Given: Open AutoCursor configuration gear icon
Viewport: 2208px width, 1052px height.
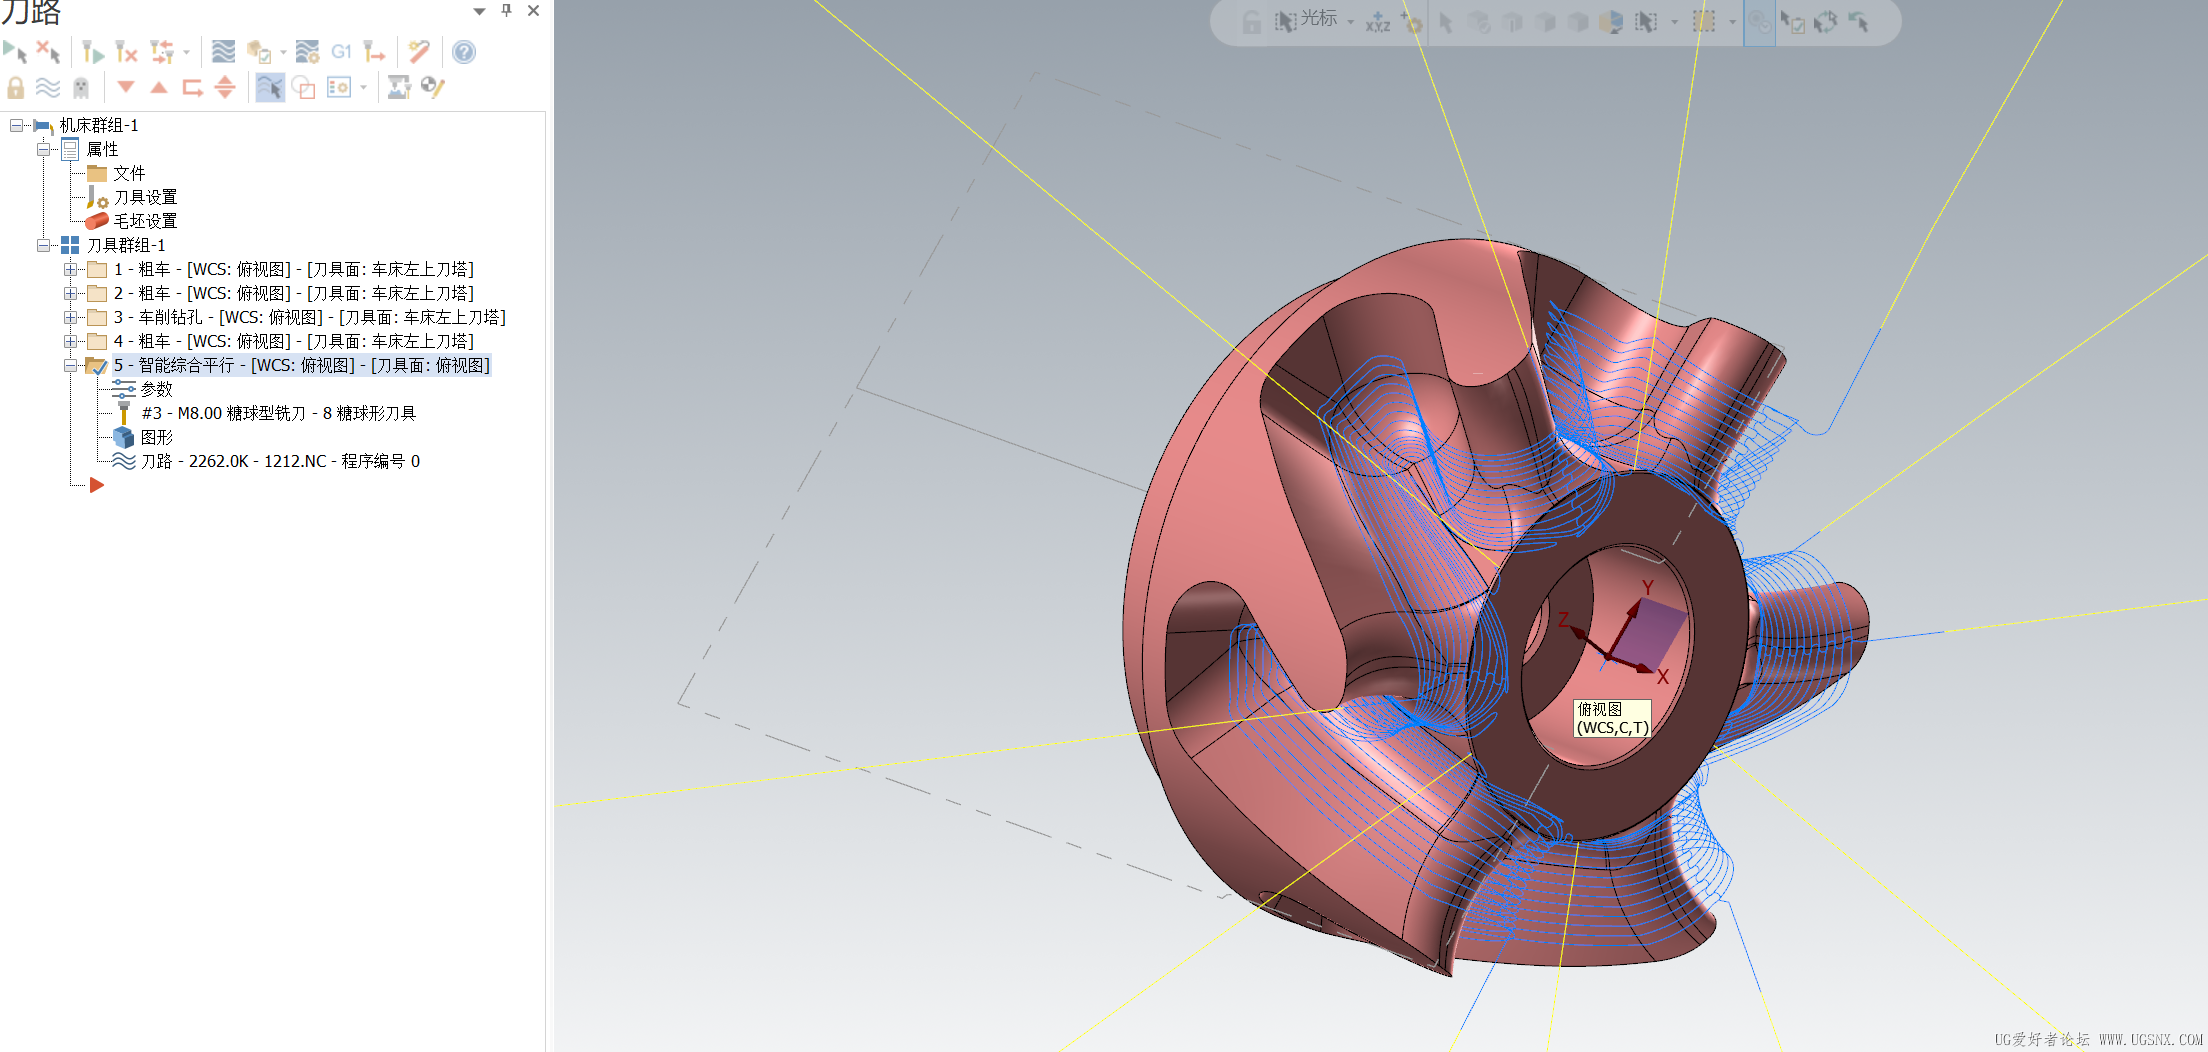Looking at the screenshot, I should (x=1411, y=22).
